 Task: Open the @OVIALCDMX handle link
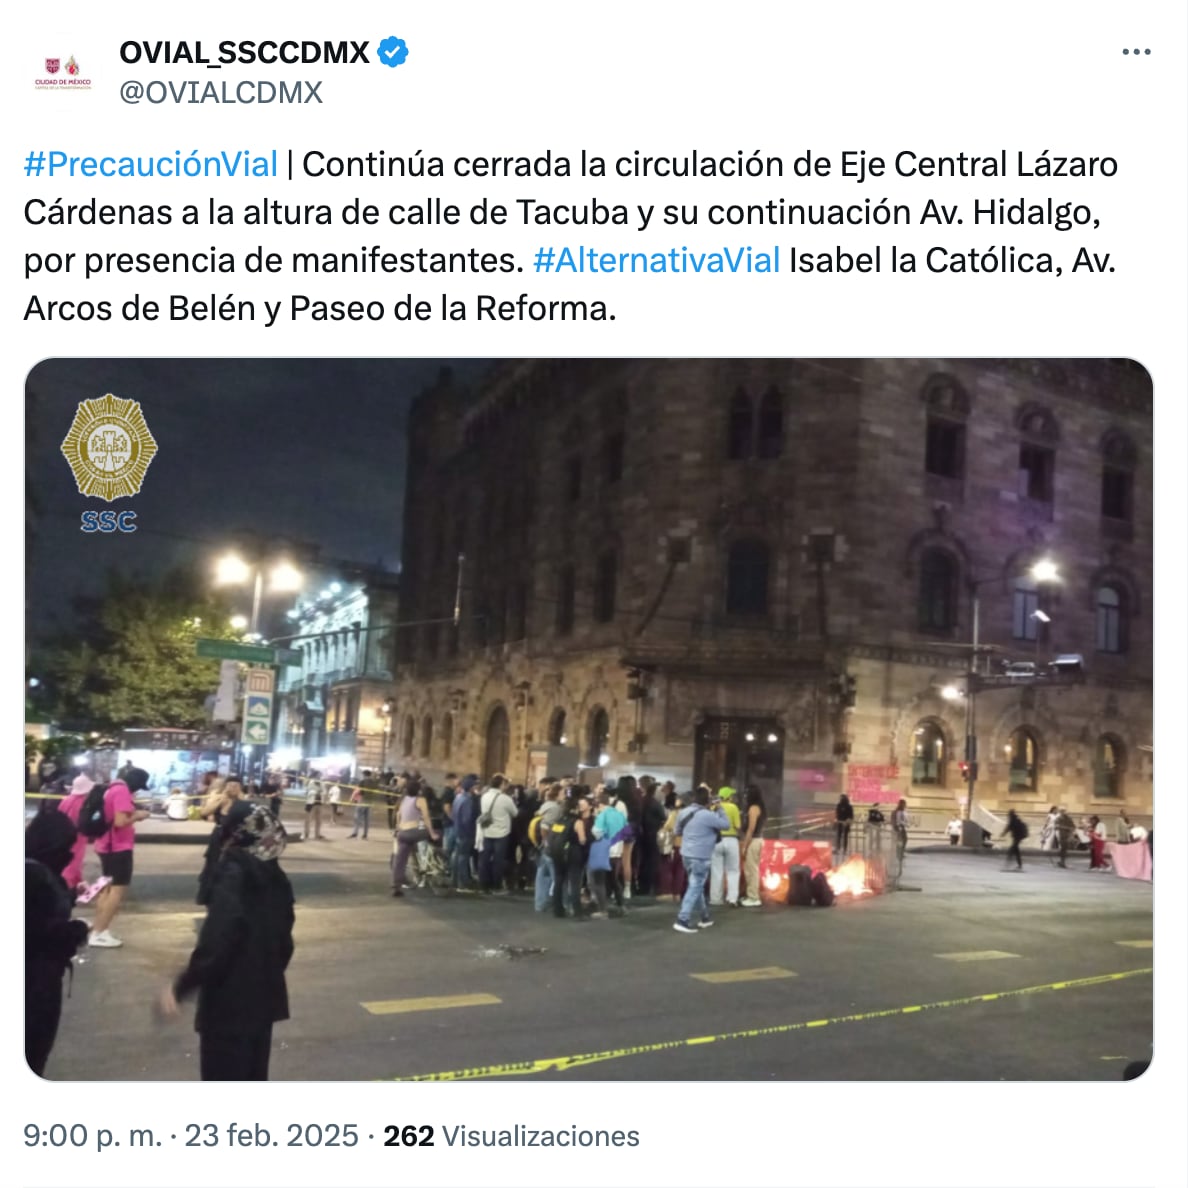pyautogui.click(x=221, y=92)
